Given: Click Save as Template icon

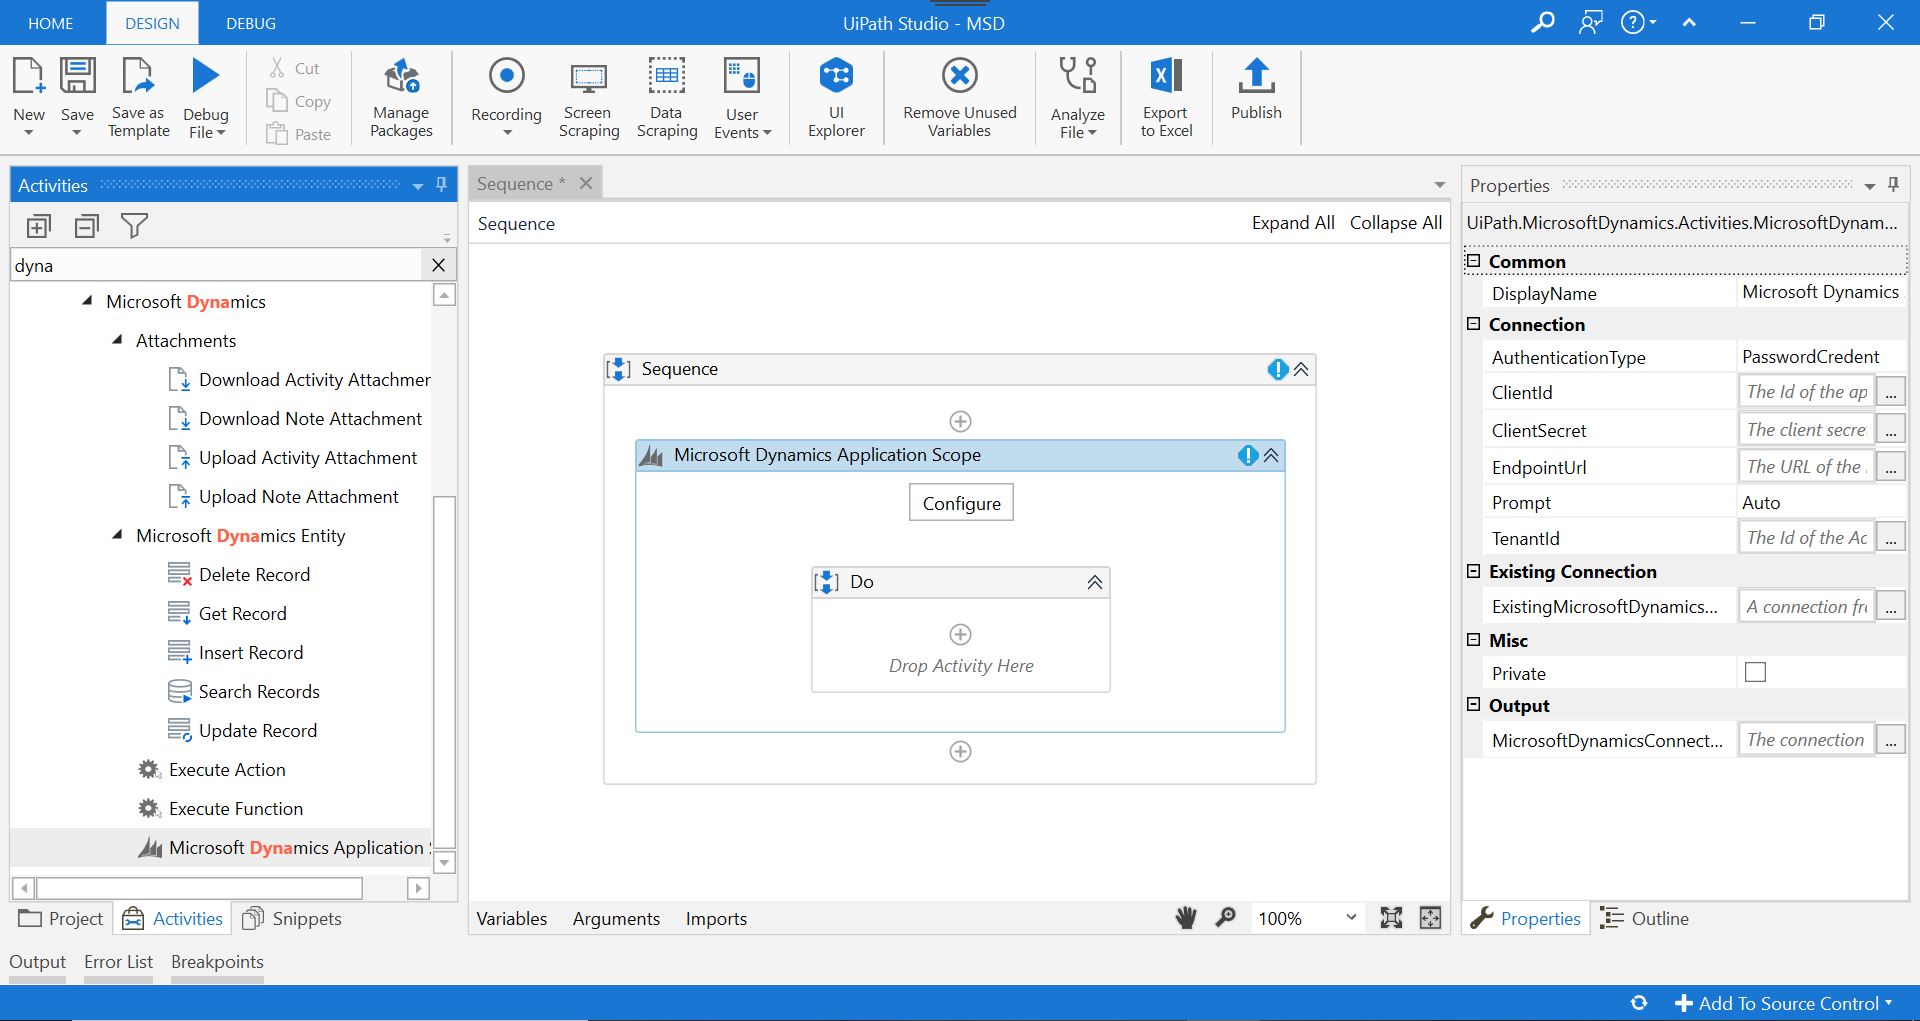Looking at the screenshot, I should point(138,76).
